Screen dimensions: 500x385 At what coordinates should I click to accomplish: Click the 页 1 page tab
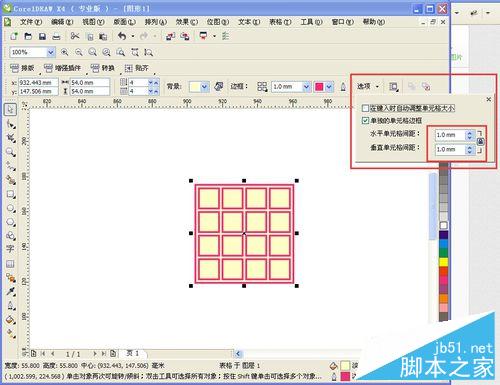133,353
